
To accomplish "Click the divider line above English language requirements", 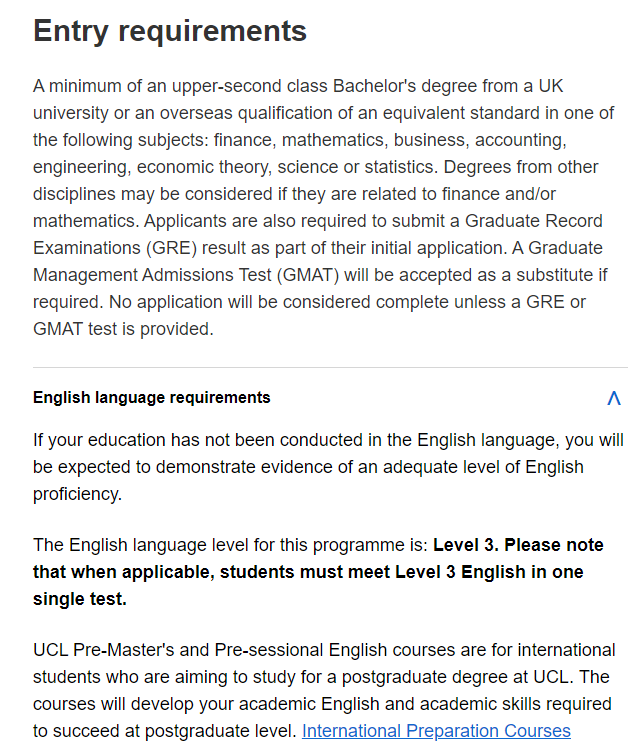I will coord(330,367).
